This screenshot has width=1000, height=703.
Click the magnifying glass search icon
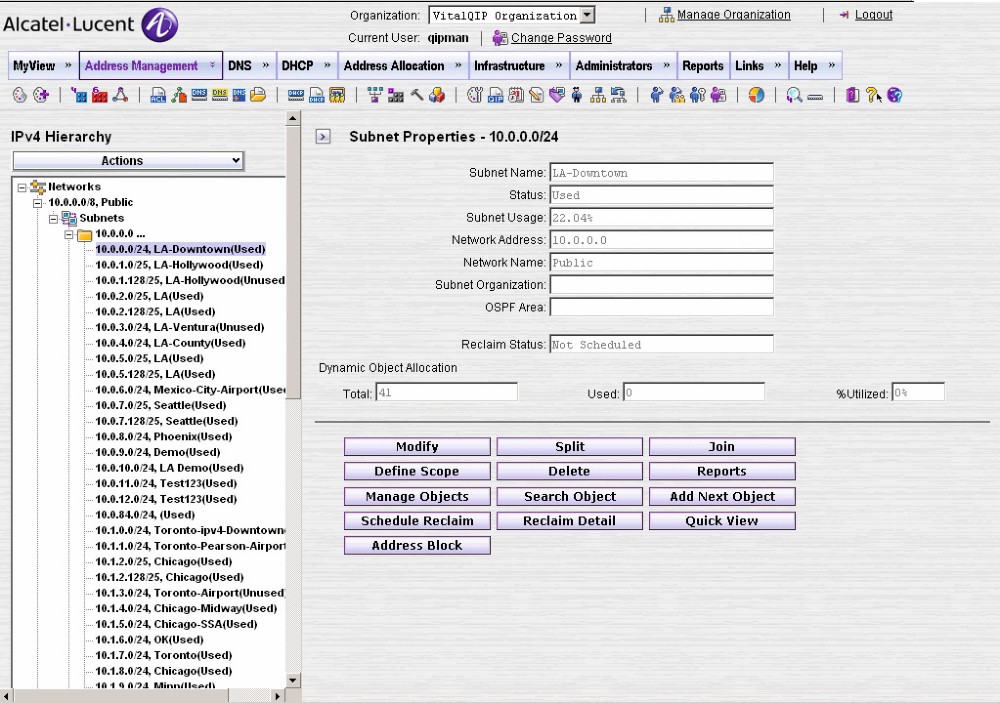pyautogui.click(x=794, y=96)
